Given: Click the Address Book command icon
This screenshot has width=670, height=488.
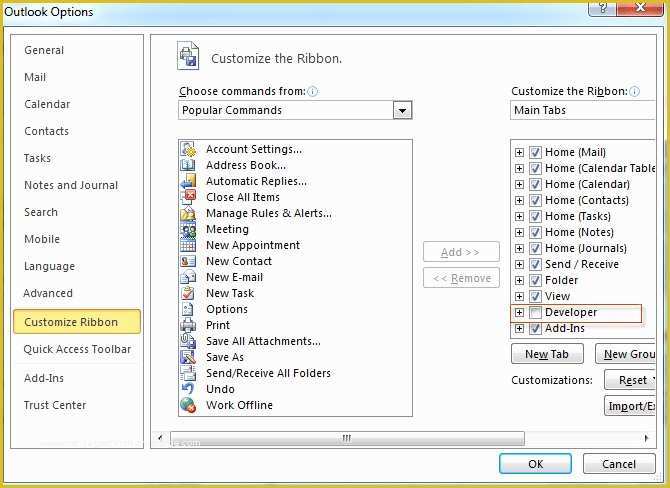Looking at the screenshot, I should click(x=188, y=165).
